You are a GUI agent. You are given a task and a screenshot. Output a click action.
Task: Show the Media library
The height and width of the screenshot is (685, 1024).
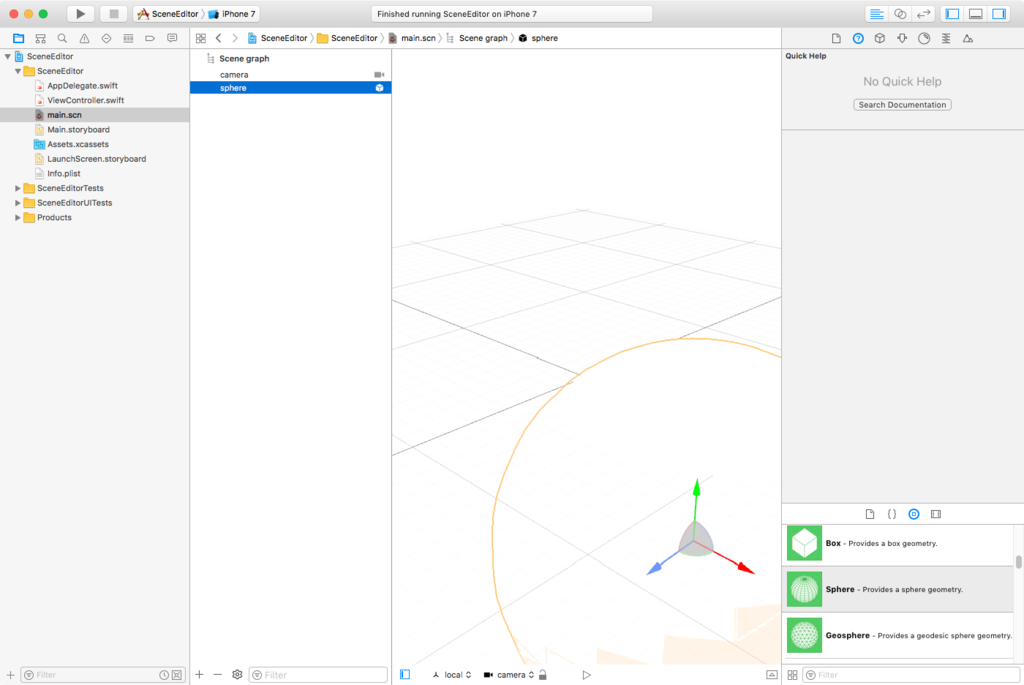(936, 514)
